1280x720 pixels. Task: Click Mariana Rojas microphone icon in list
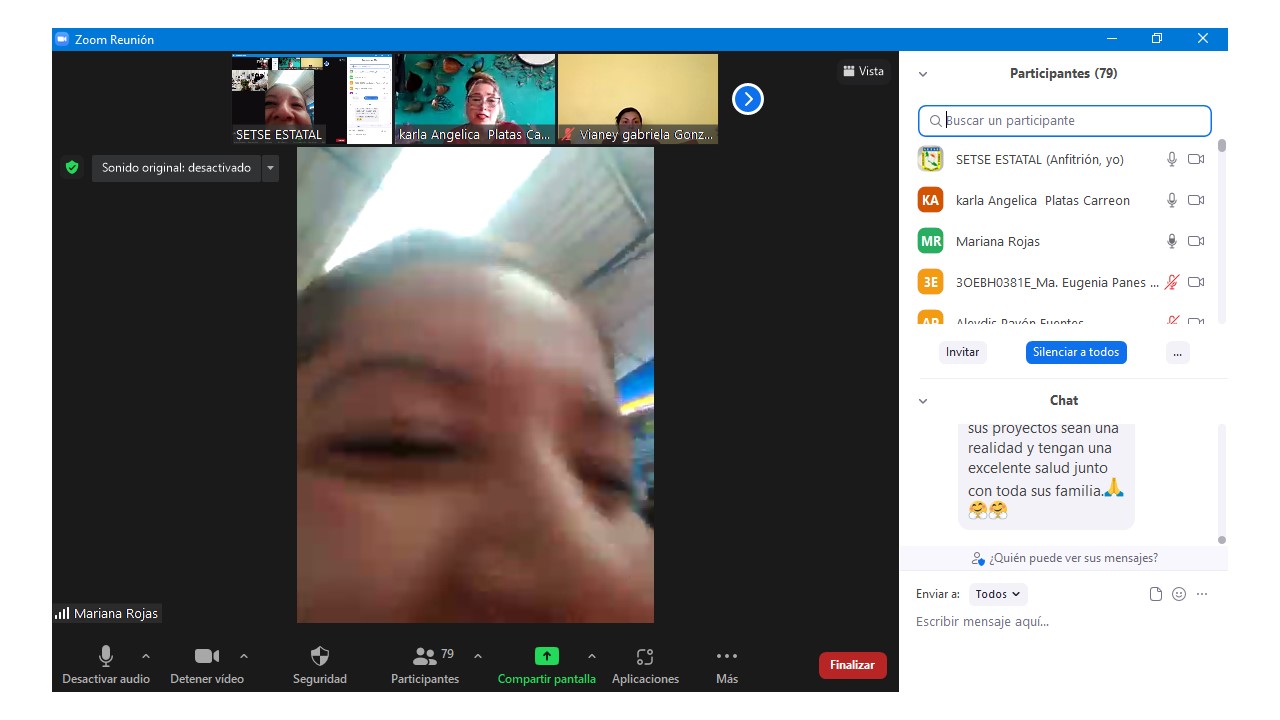click(x=1172, y=241)
